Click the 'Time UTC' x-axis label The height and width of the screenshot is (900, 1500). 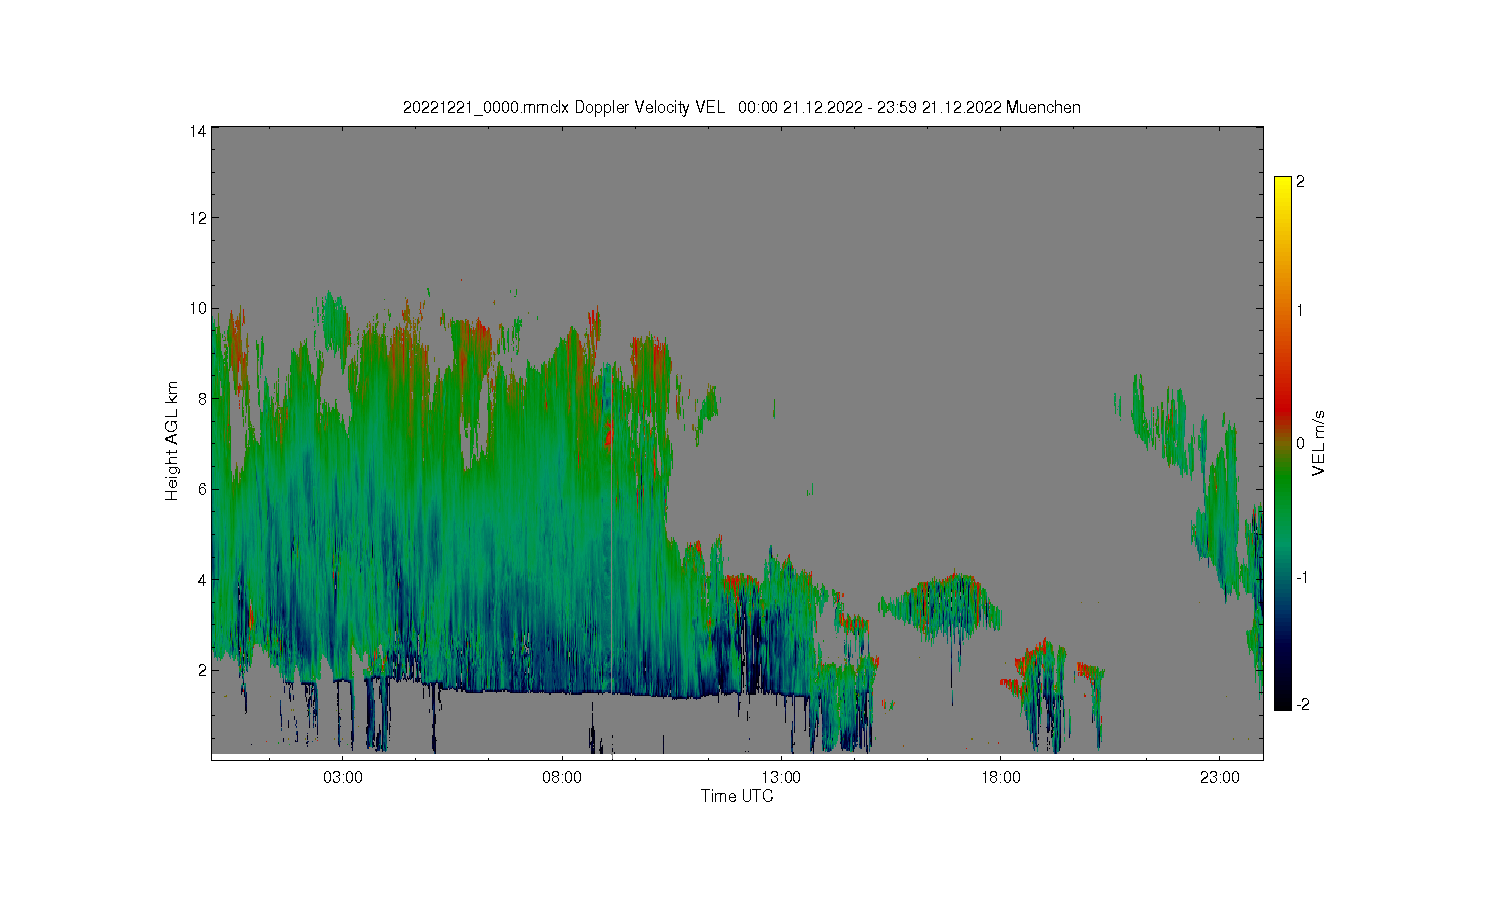tap(737, 796)
